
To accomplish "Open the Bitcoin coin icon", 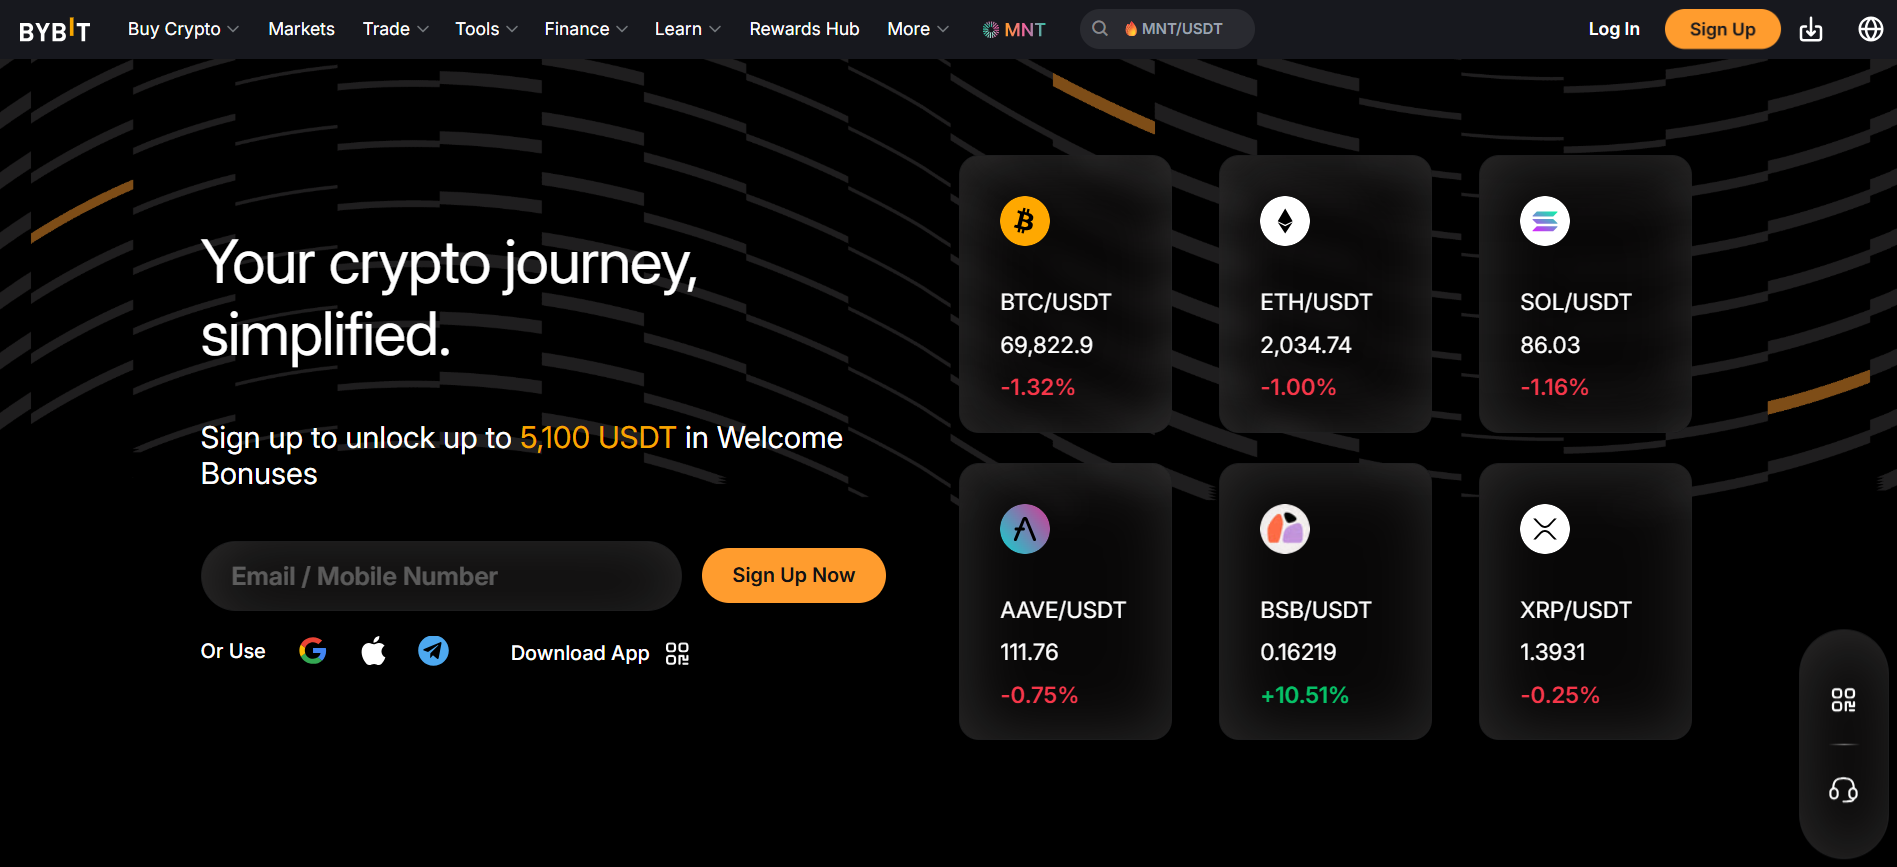I will coord(1024,221).
